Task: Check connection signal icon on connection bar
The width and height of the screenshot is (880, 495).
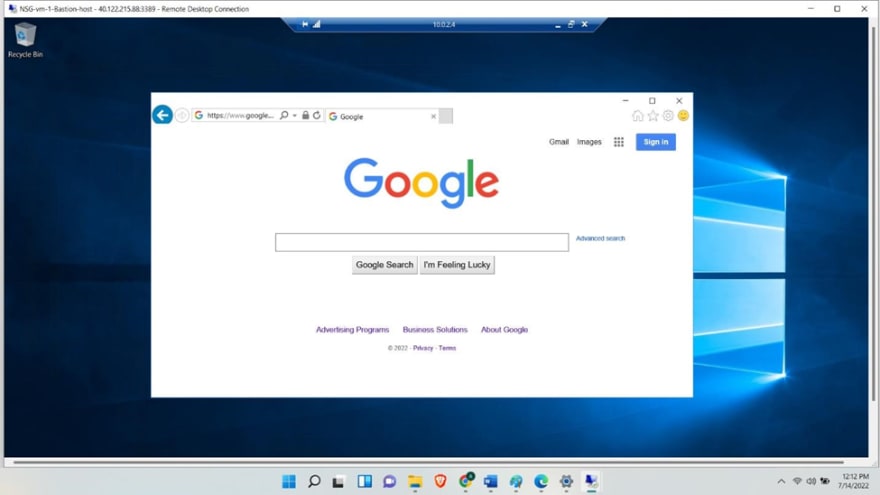Action: click(x=317, y=24)
